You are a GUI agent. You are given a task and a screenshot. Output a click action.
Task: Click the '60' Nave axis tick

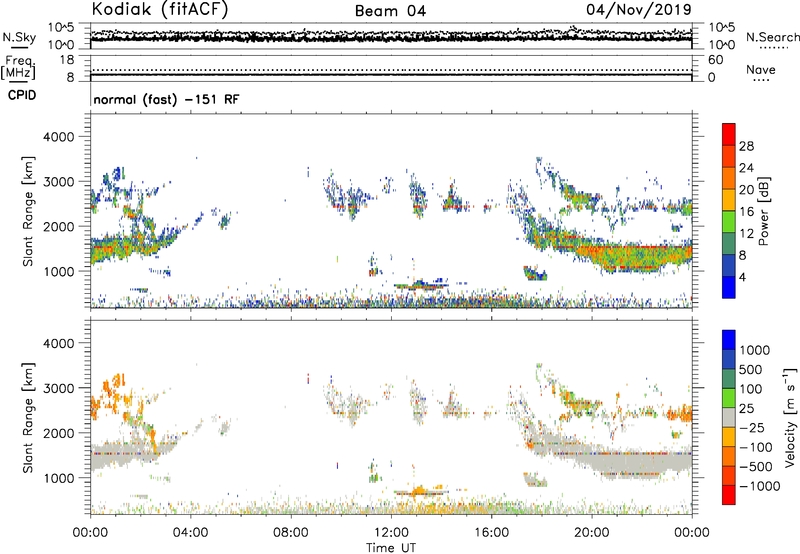715,60
